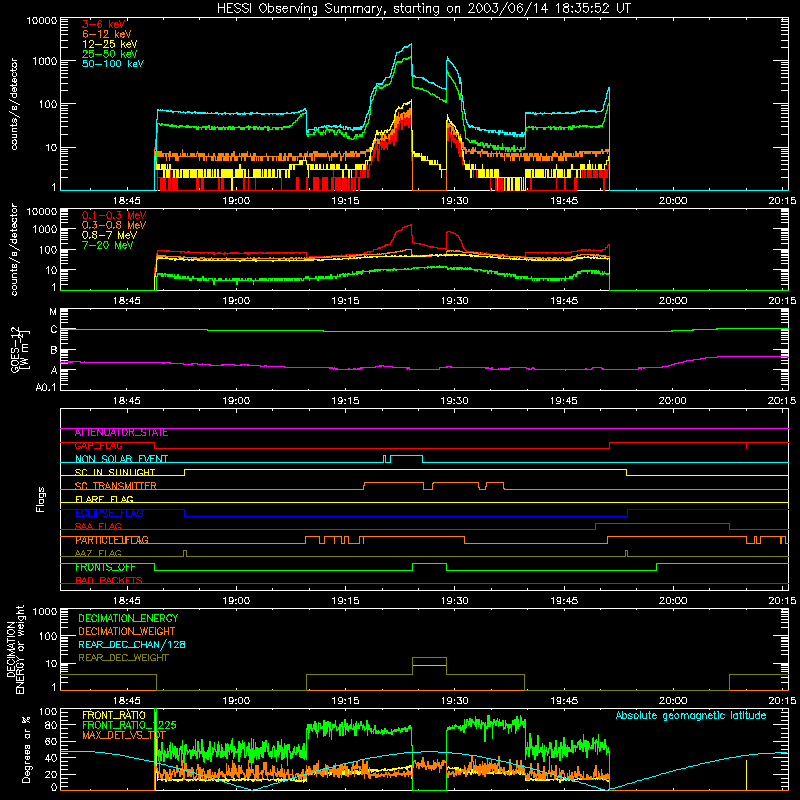
Task: Select the SC_IN_SUNLIGHT flag label
Action: click(x=115, y=472)
